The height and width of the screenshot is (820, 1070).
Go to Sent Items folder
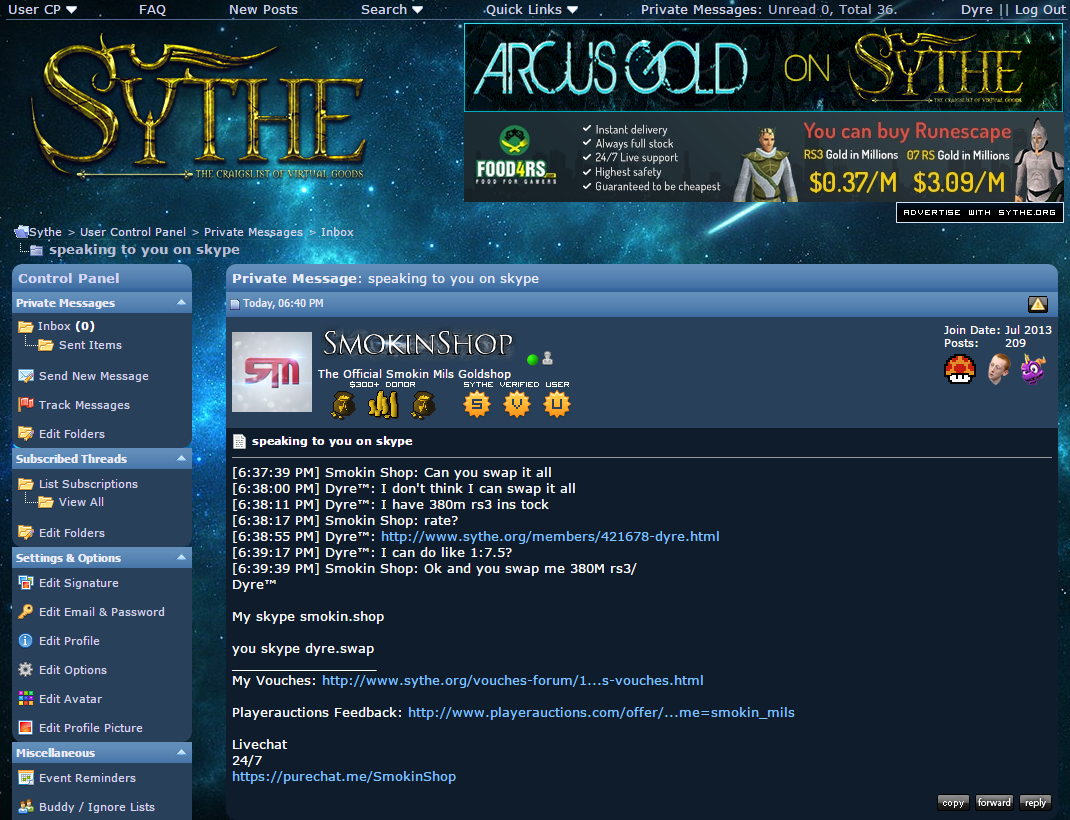90,345
